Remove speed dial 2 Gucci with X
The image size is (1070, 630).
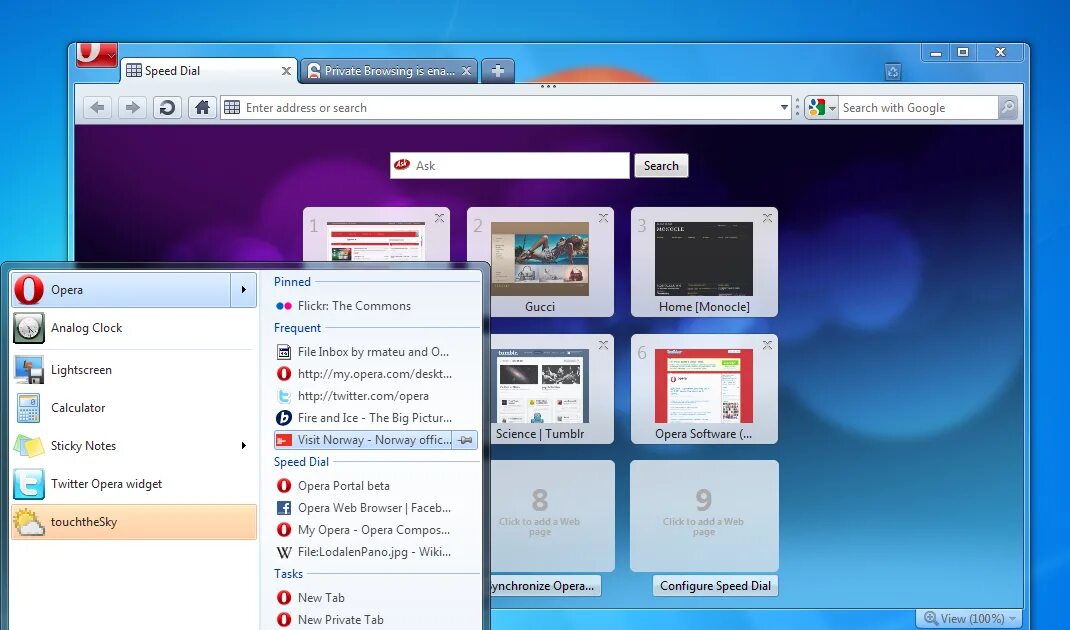click(603, 218)
